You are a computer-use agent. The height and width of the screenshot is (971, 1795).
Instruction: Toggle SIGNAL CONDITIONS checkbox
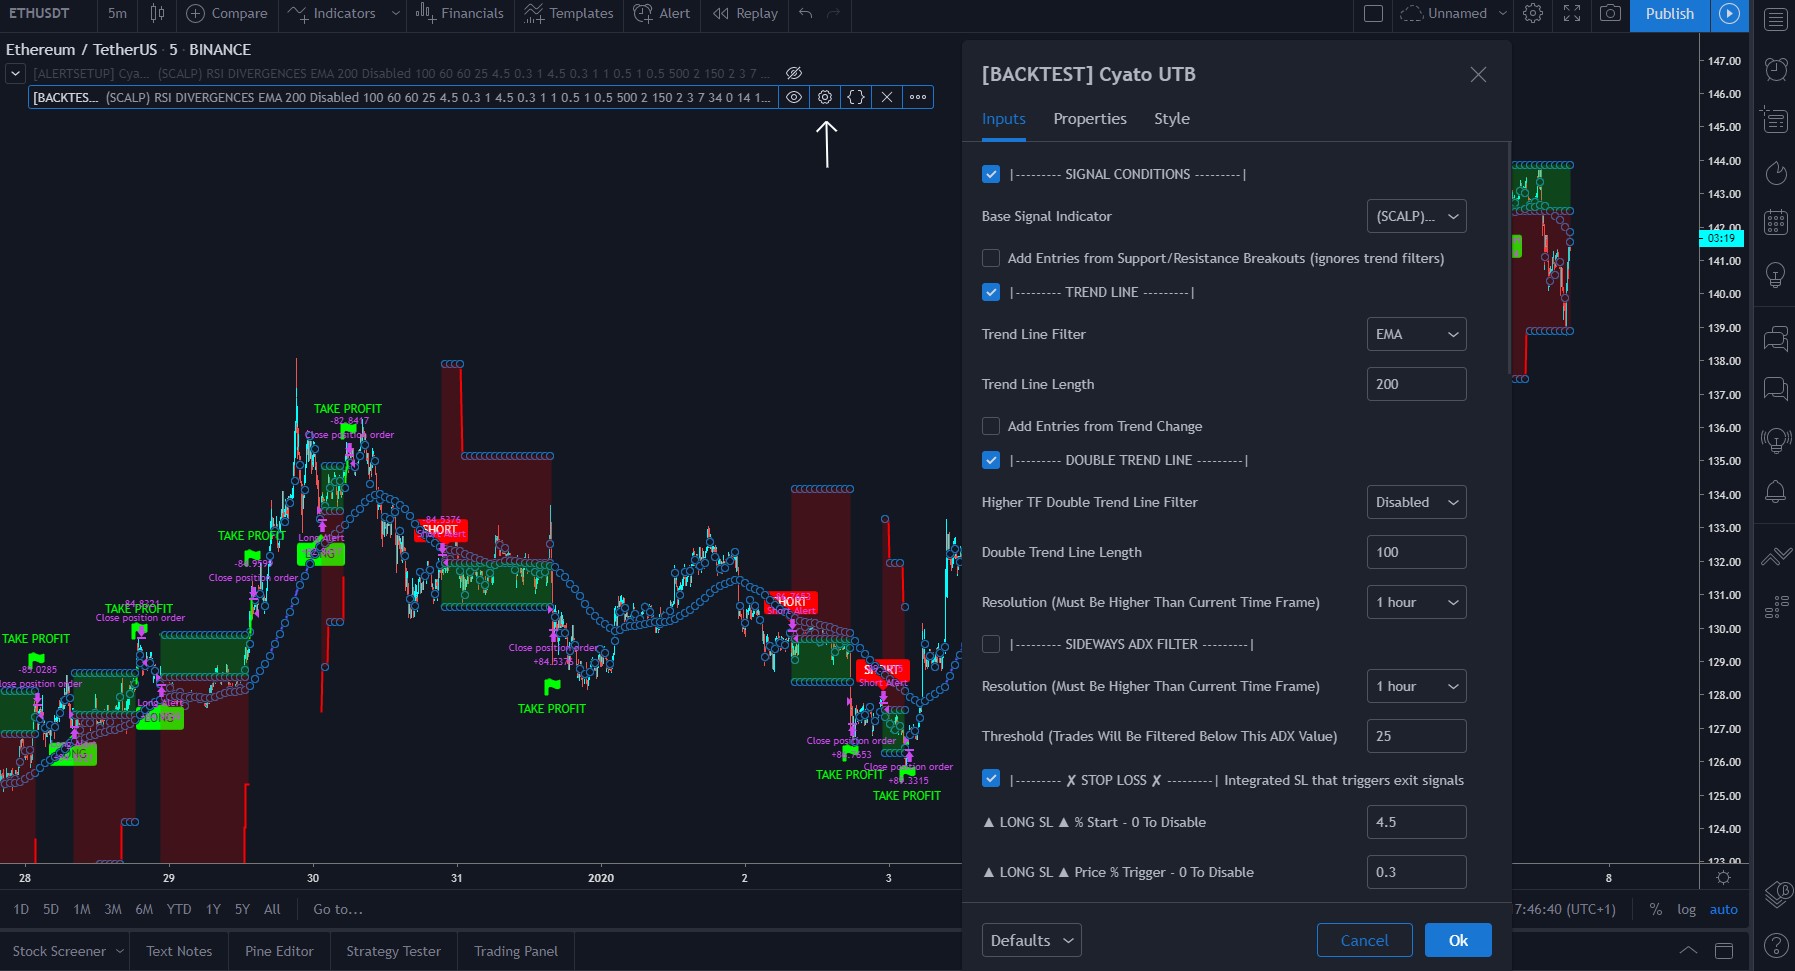[991, 174]
